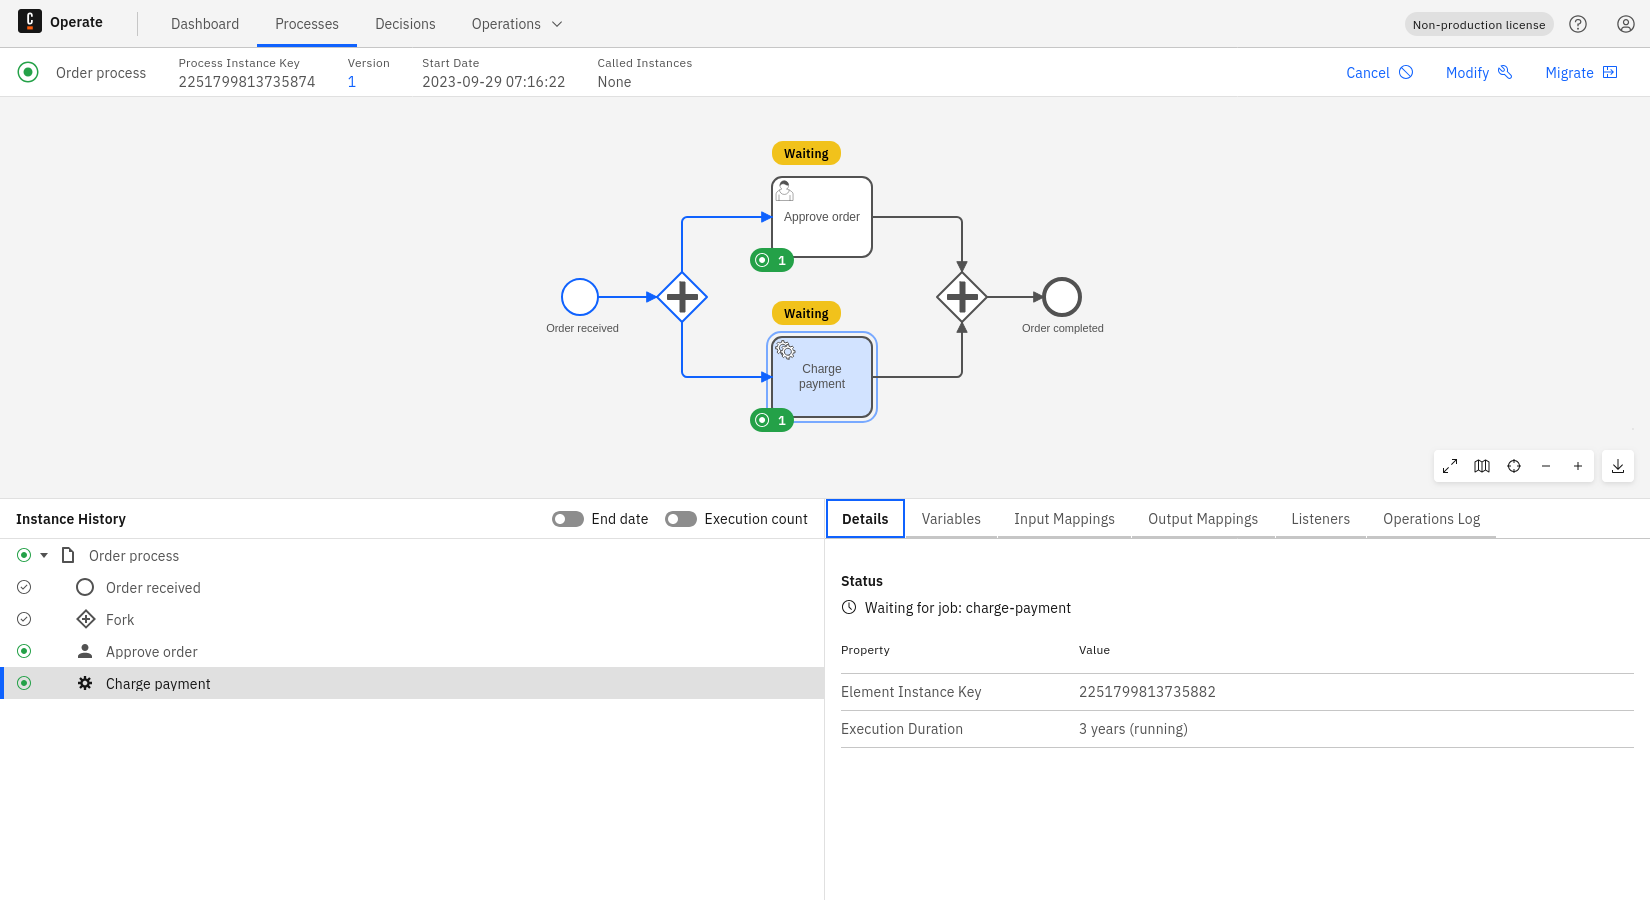Cancel the process instance
Screen dimensions: 1650x900
pyautogui.click(x=1379, y=72)
